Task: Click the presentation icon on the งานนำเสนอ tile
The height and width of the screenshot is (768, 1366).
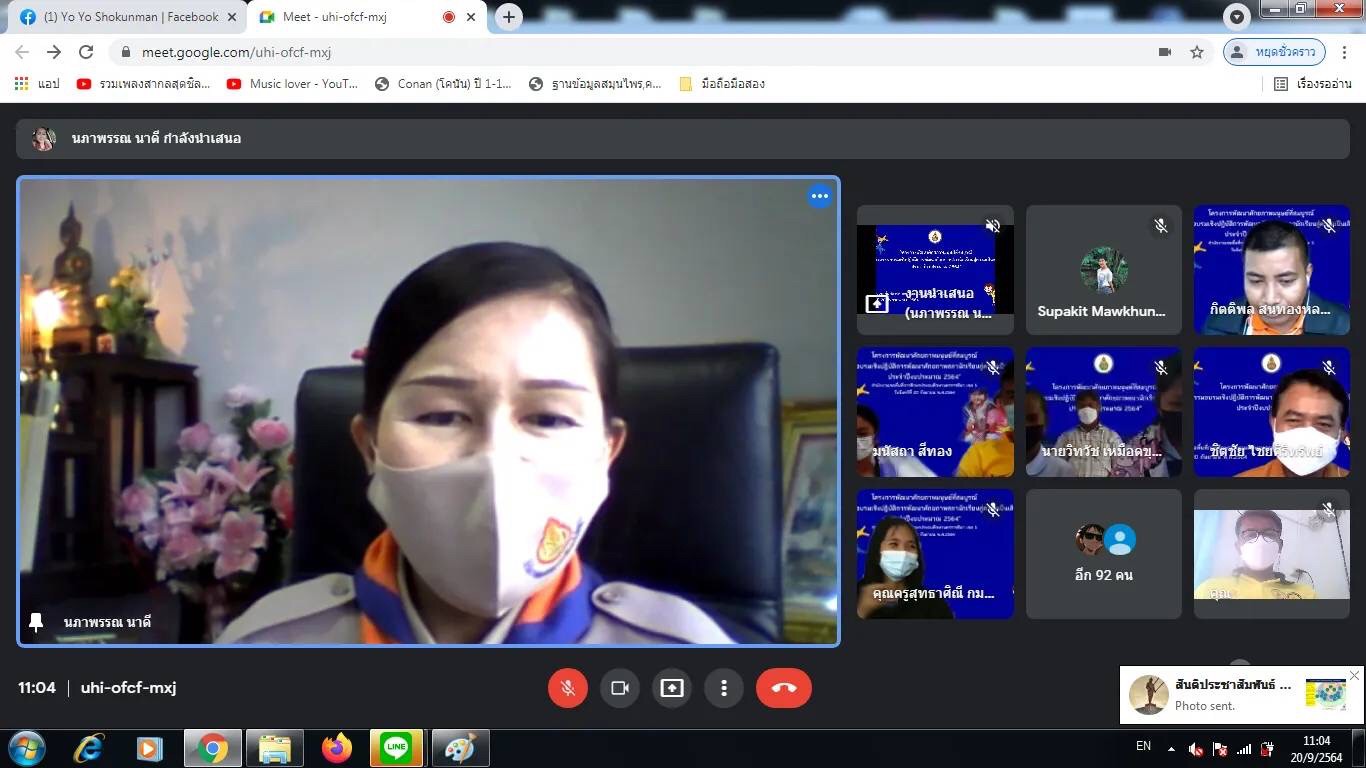Action: click(x=877, y=303)
